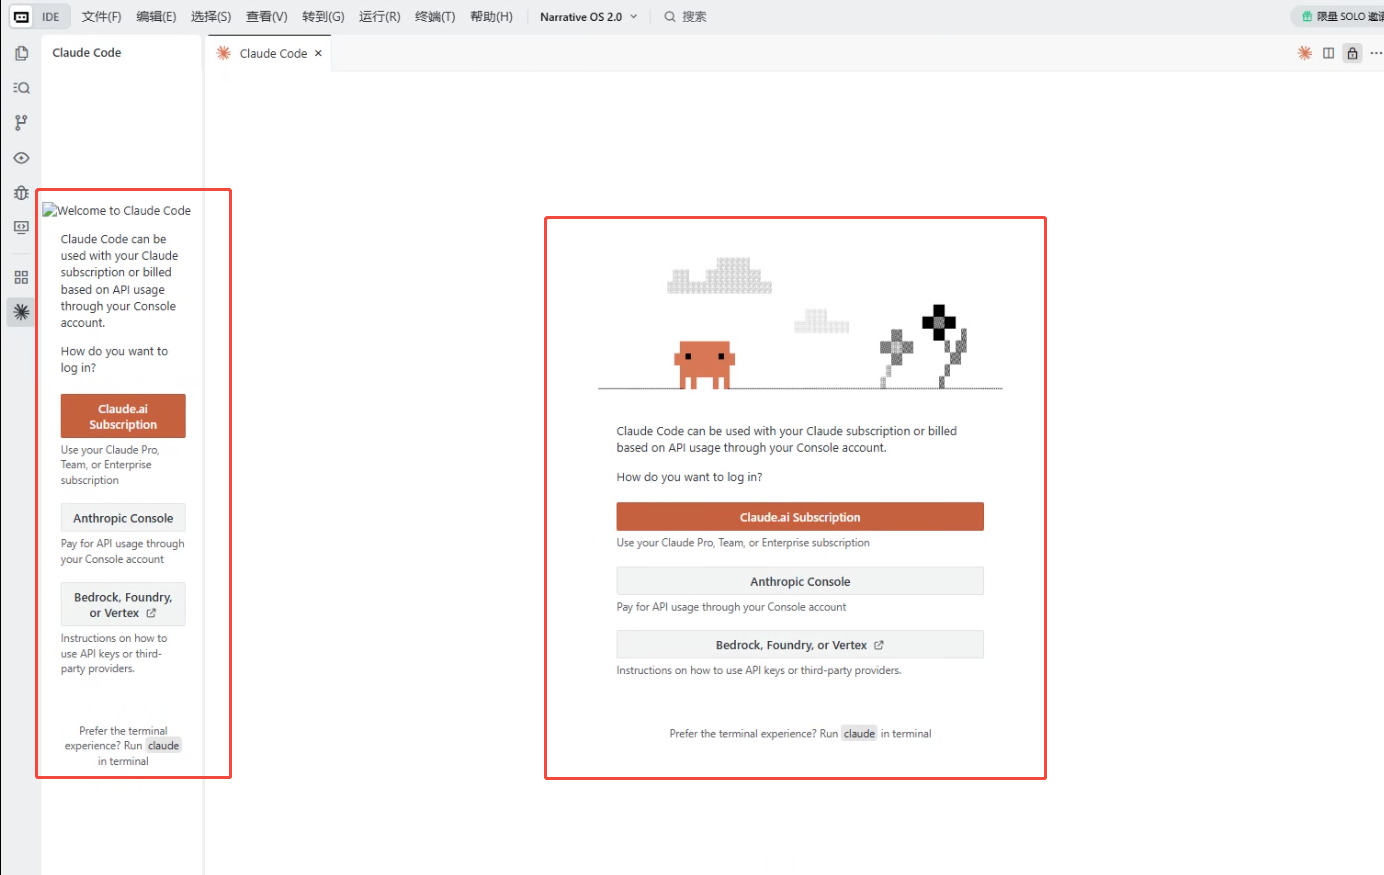
Task: Click 'Use your Claude Pro, Team' text in editor
Action: click(743, 543)
